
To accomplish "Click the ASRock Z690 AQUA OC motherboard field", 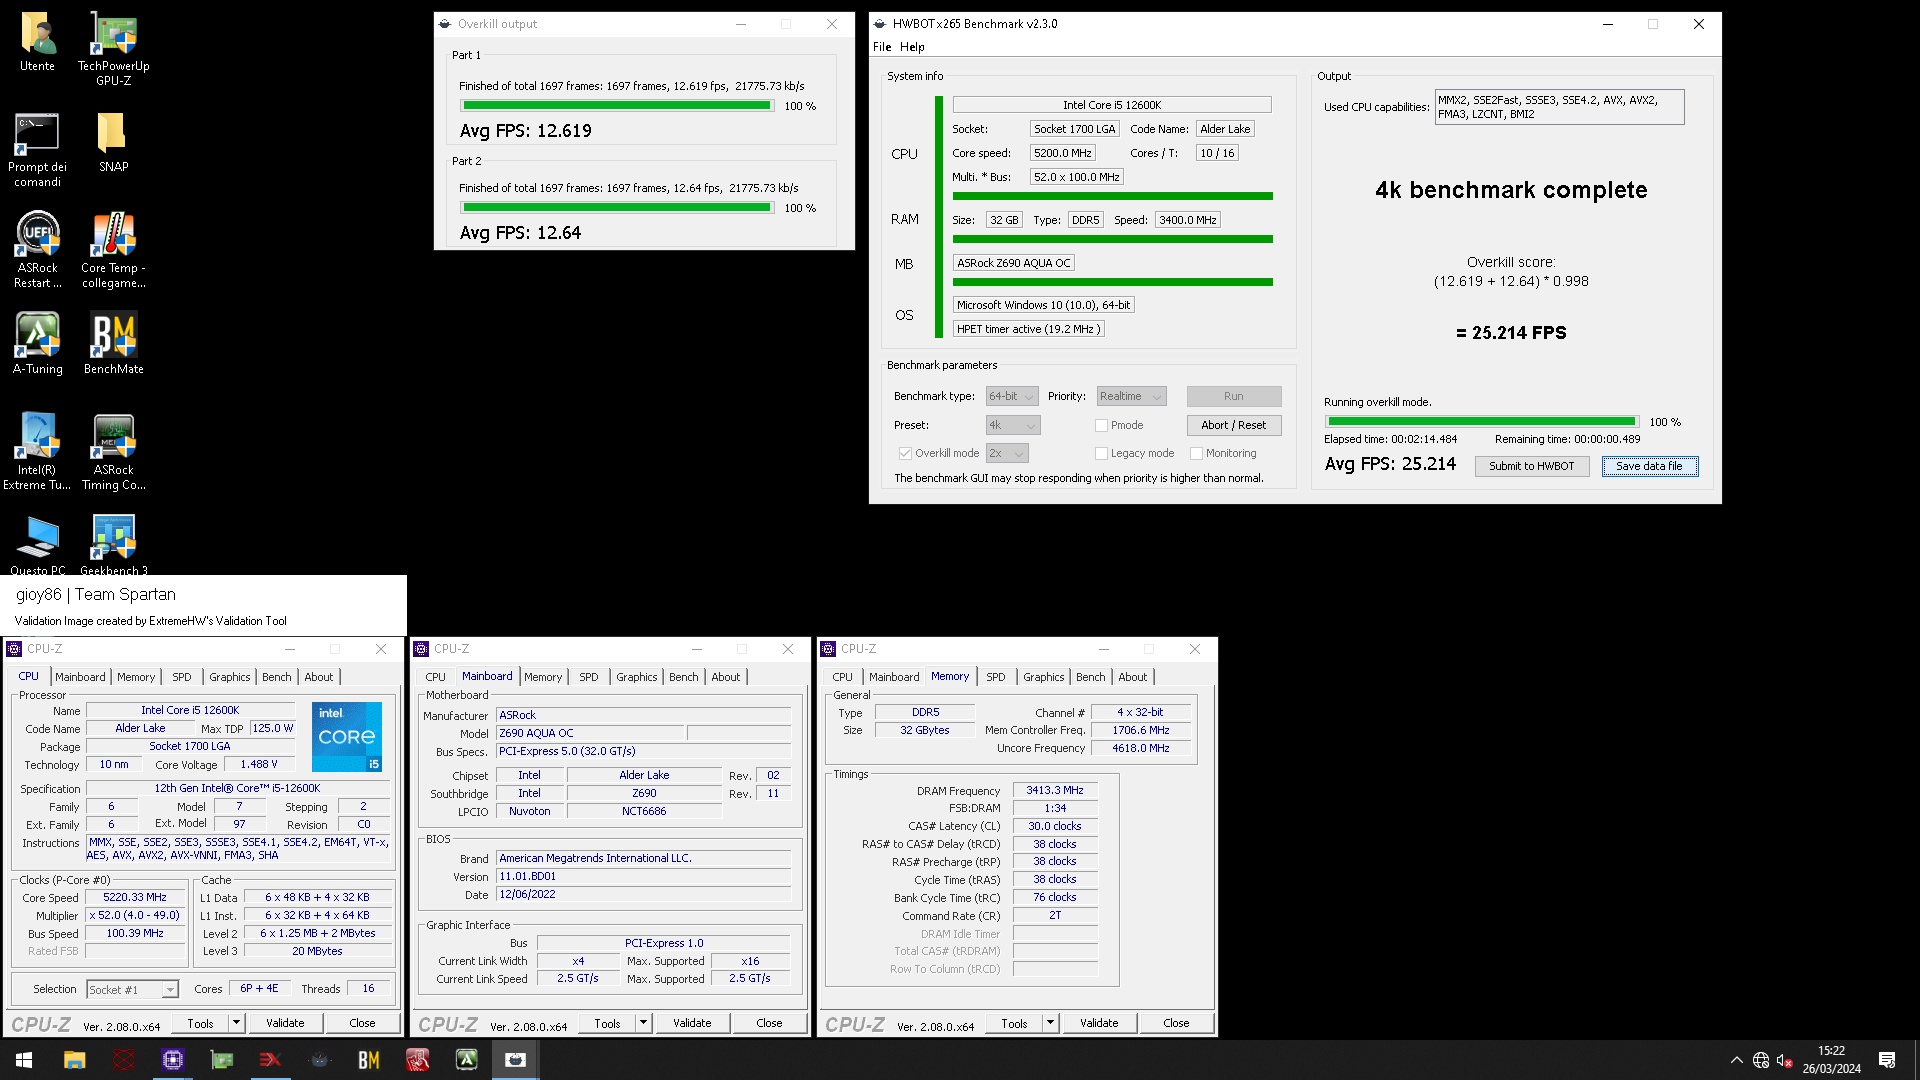I will (1014, 263).
